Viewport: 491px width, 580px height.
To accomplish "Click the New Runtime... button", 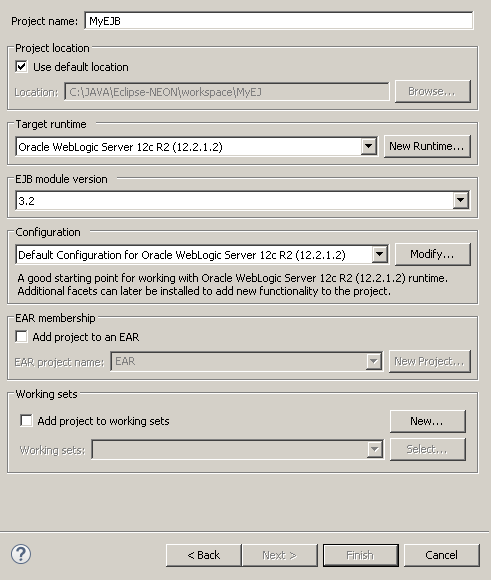I will coord(427,146).
